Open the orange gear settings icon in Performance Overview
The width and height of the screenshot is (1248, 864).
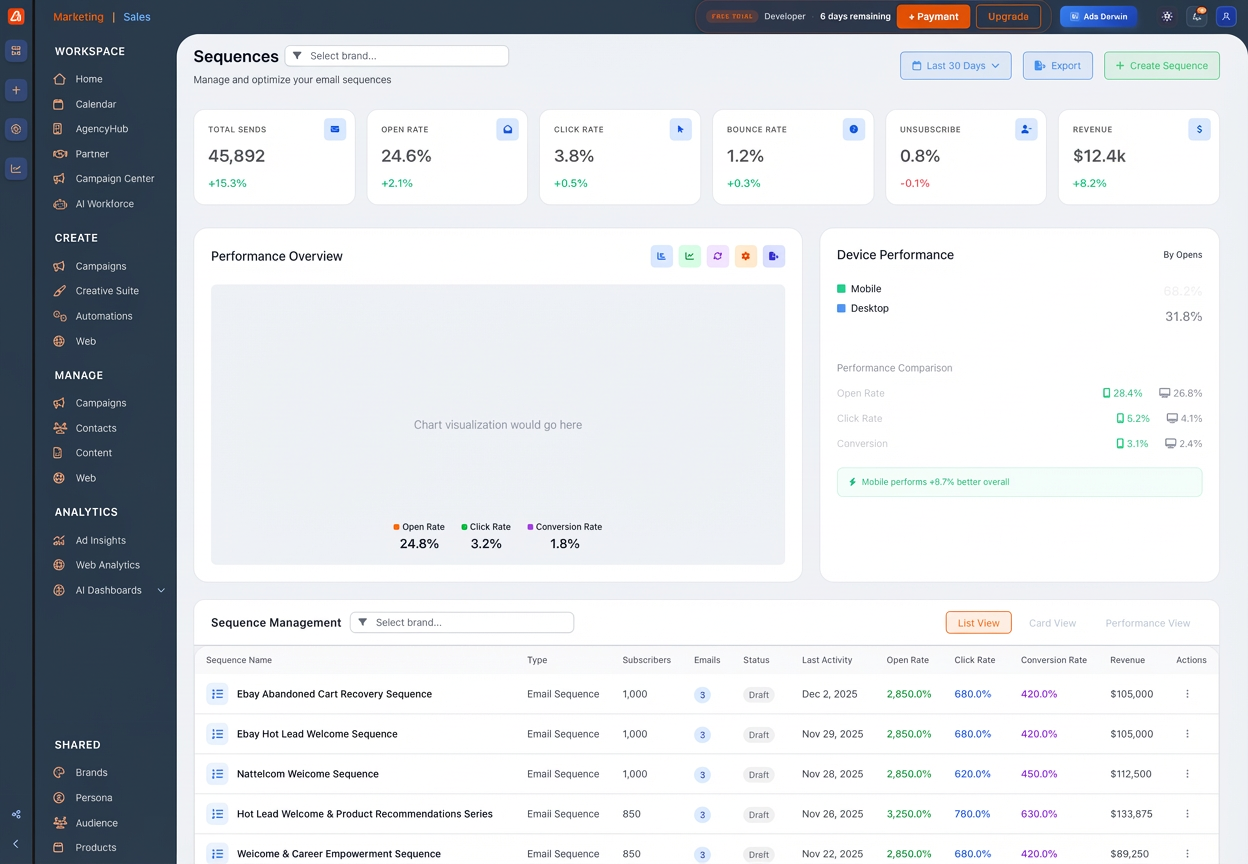tap(745, 257)
